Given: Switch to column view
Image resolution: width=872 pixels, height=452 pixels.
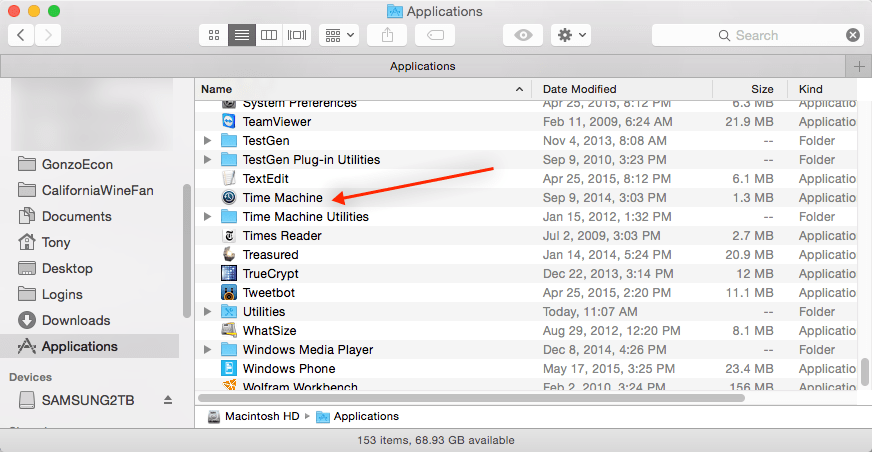Looking at the screenshot, I should pos(269,35).
